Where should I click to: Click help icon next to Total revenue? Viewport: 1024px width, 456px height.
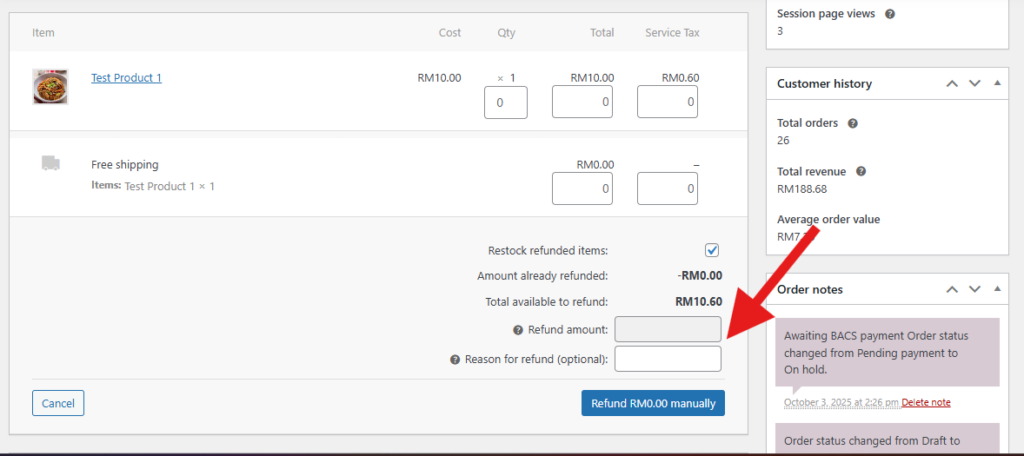point(861,171)
